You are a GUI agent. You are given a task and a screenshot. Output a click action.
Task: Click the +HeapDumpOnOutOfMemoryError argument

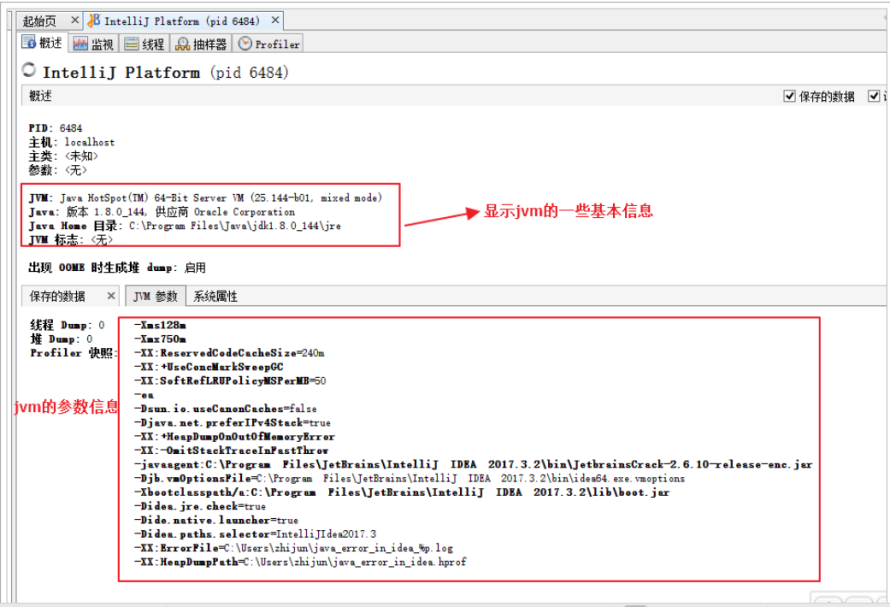(234, 436)
